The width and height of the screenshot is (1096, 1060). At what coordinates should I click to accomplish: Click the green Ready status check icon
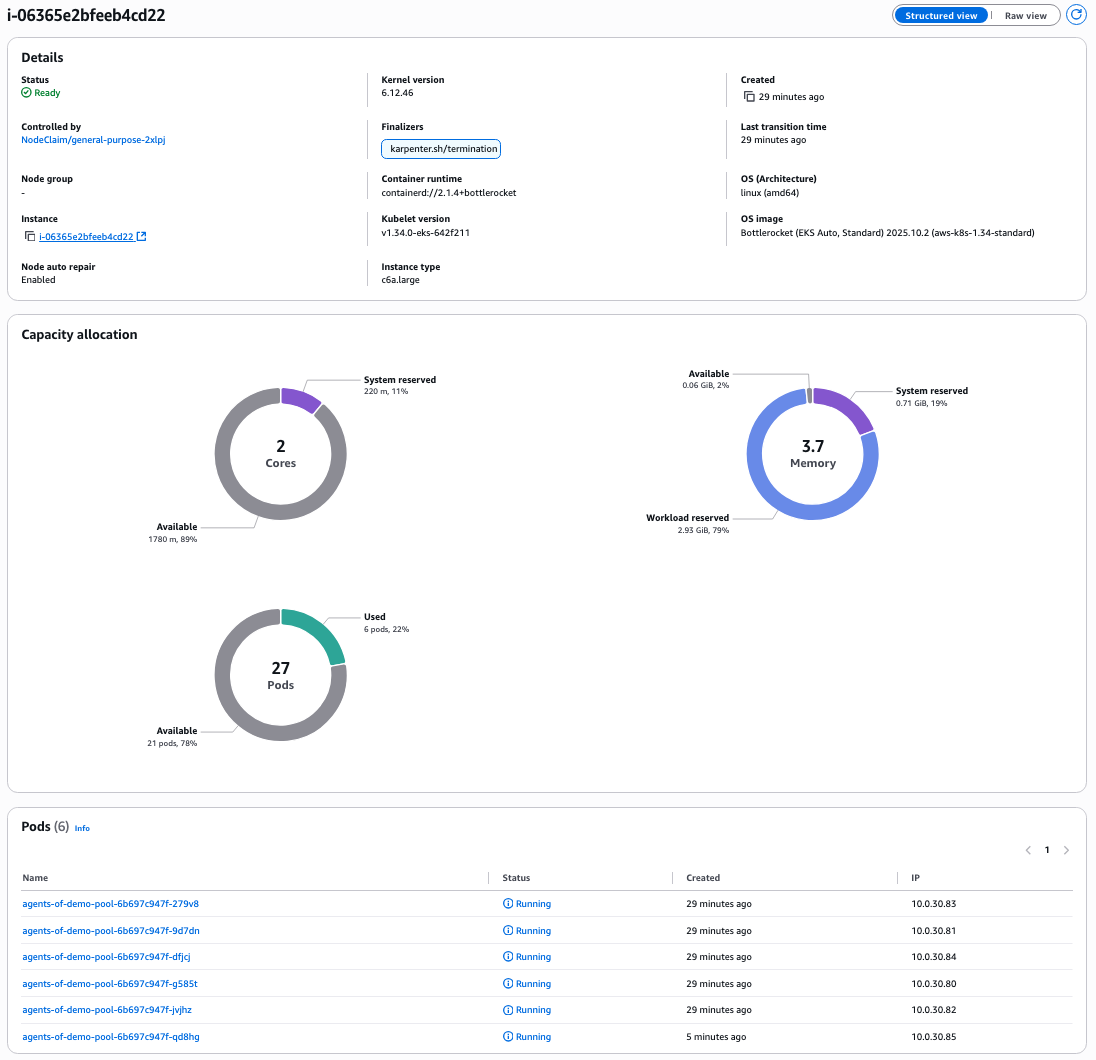pyautogui.click(x=26, y=92)
